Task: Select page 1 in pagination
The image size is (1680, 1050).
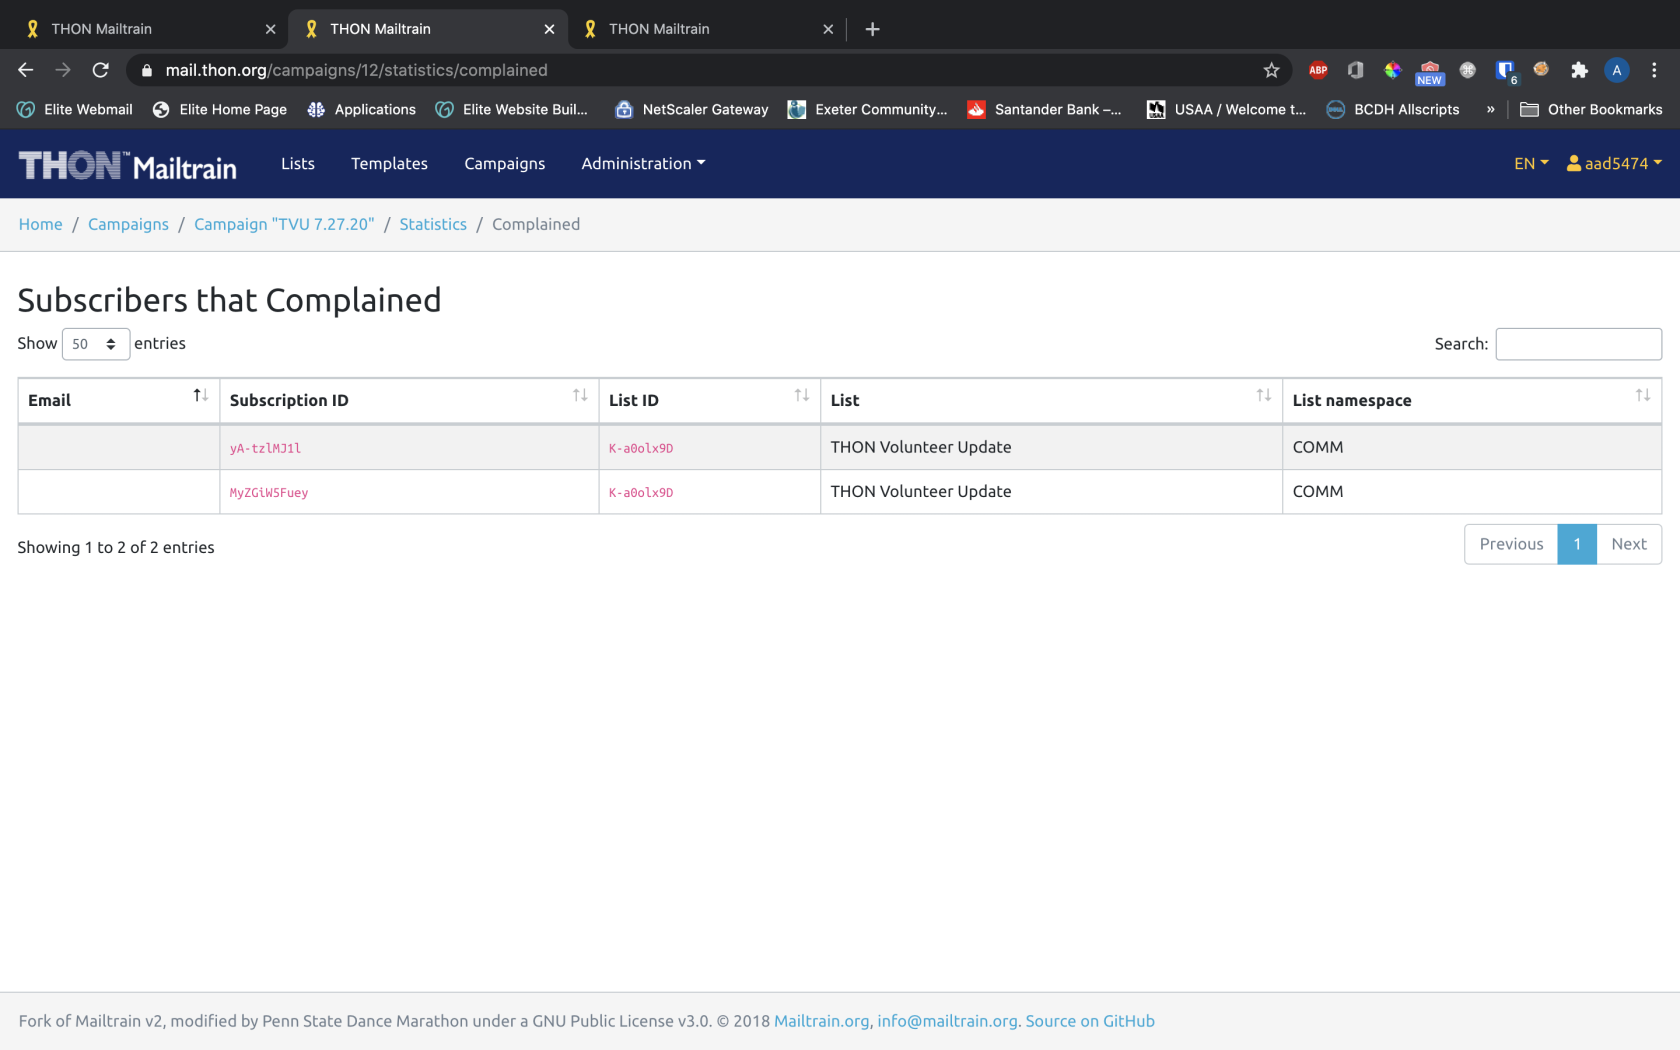Action: pos(1577,544)
